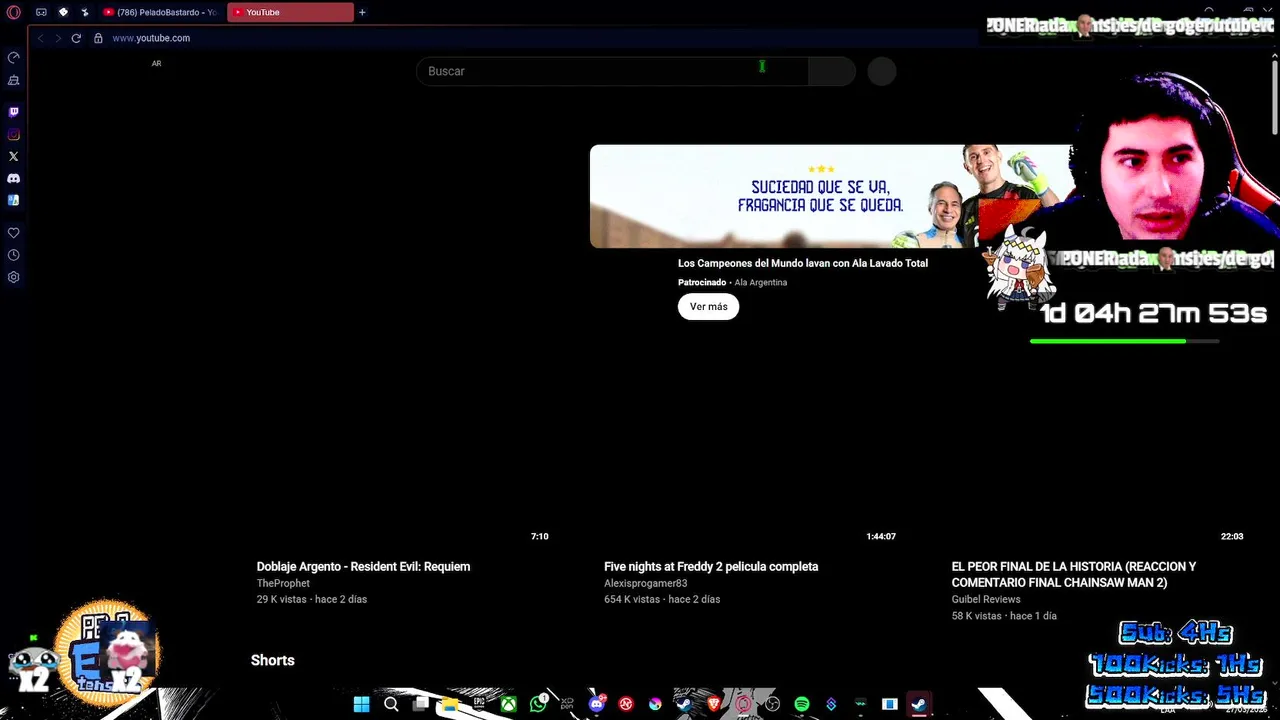Open the Opera GX menu logo

14,12
